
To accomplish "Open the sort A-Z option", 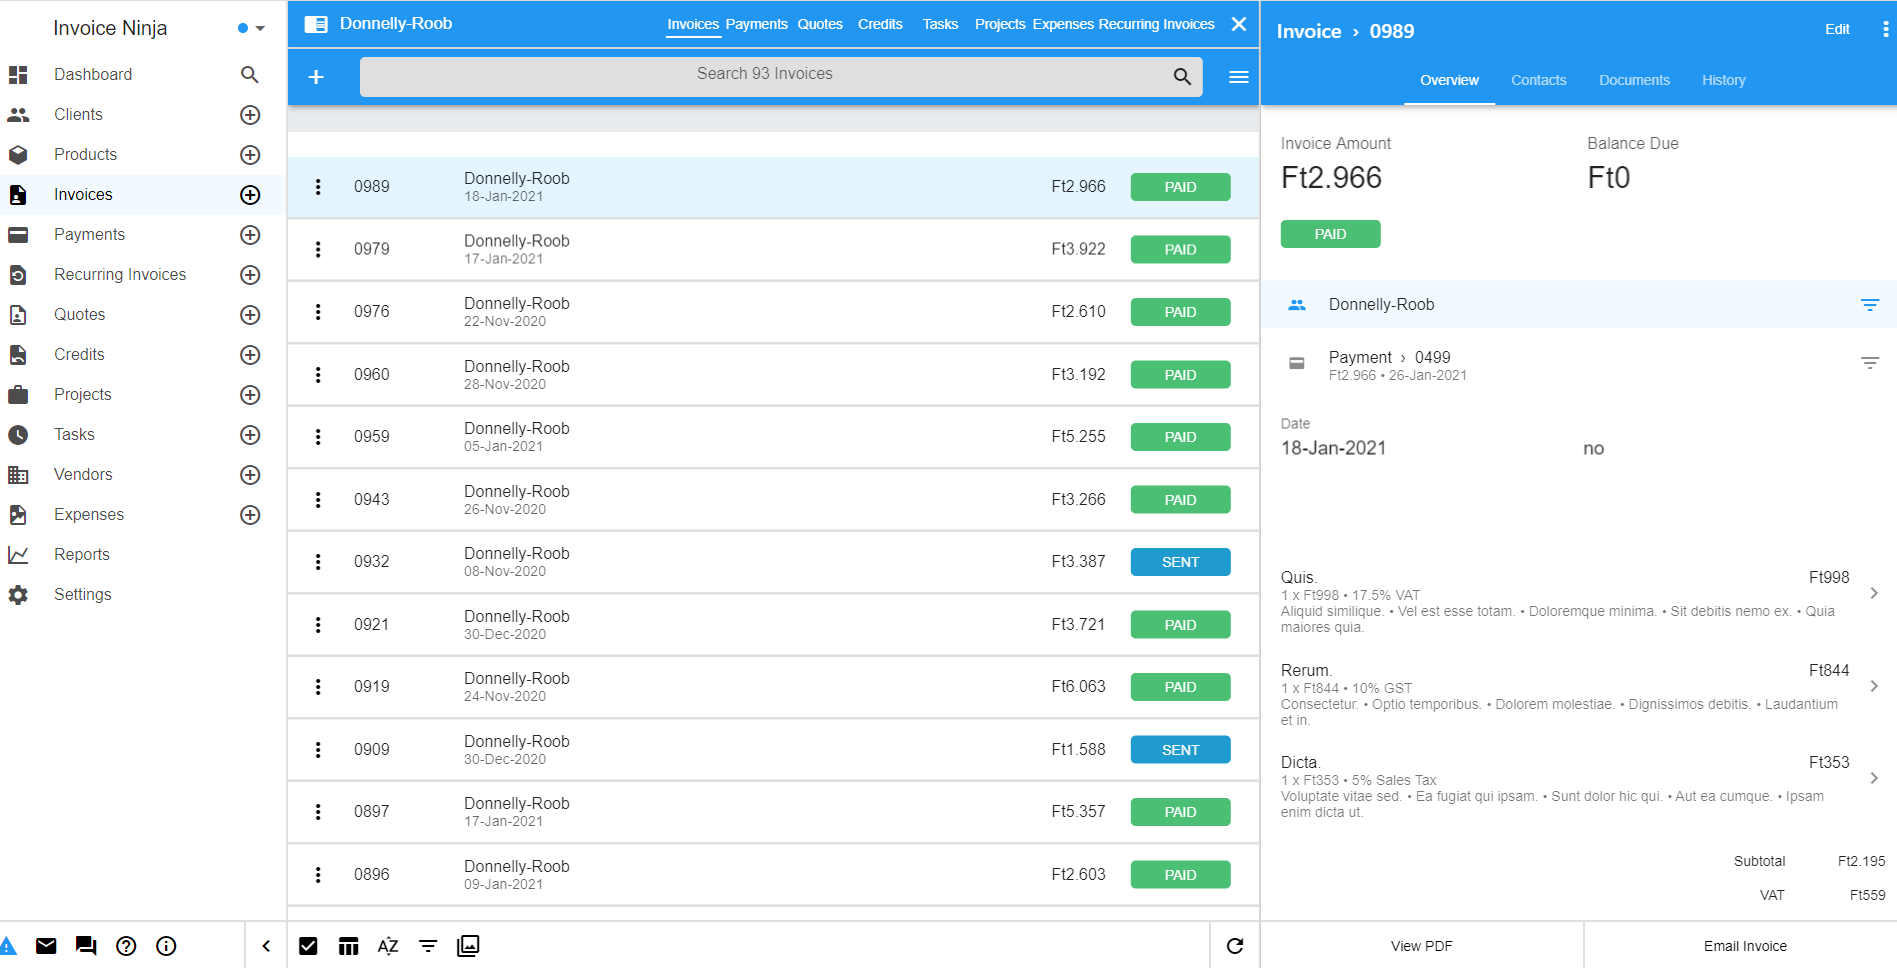I will [x=388, y=946].
